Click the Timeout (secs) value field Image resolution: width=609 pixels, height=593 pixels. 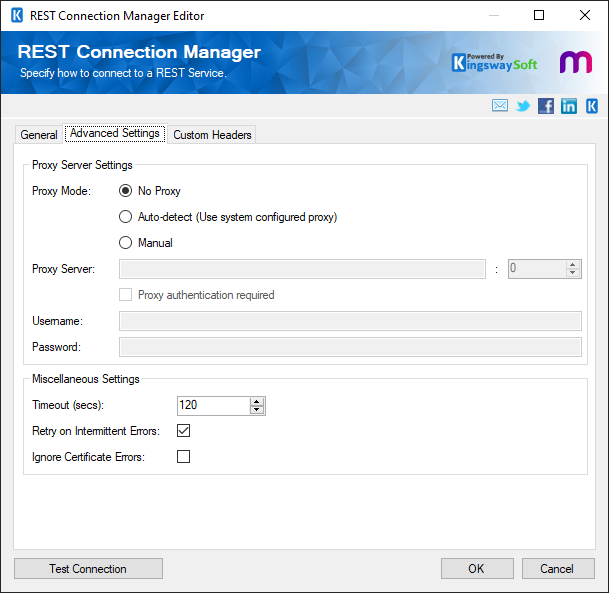pos(214,405)
